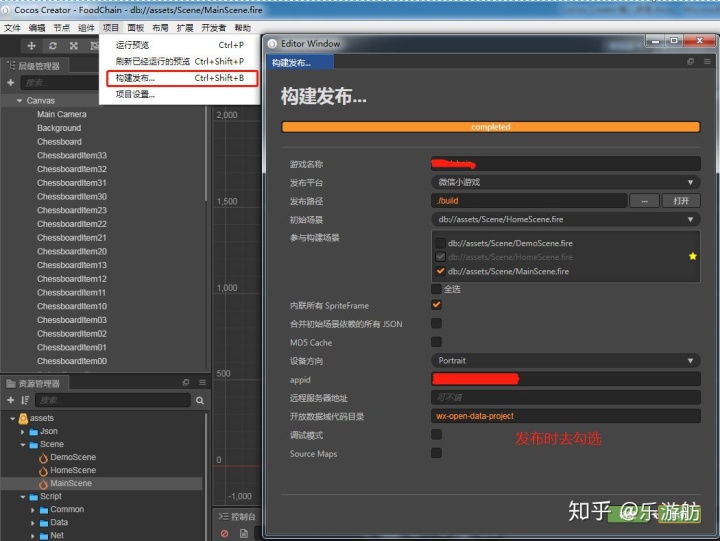Collapse the Canvas node in hierarchy
Screen dimensions: 720x541
tap(19, 101)
